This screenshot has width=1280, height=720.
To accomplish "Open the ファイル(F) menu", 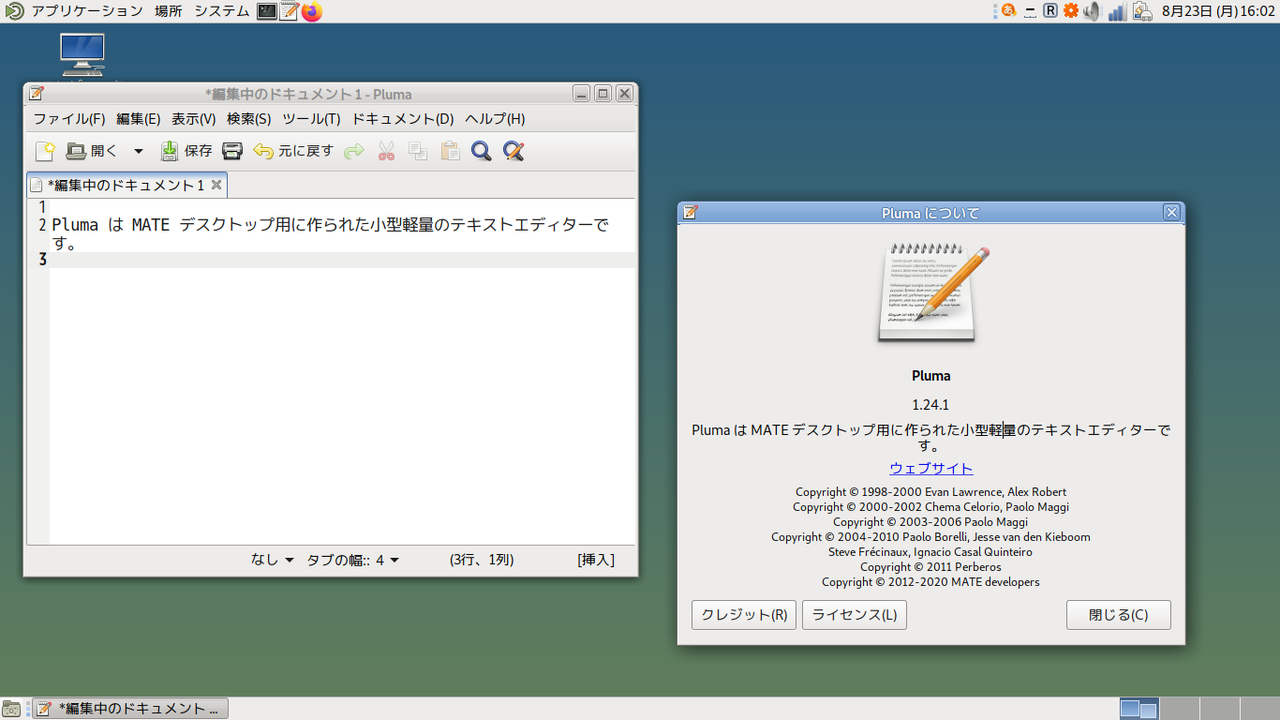I will 69,118.
